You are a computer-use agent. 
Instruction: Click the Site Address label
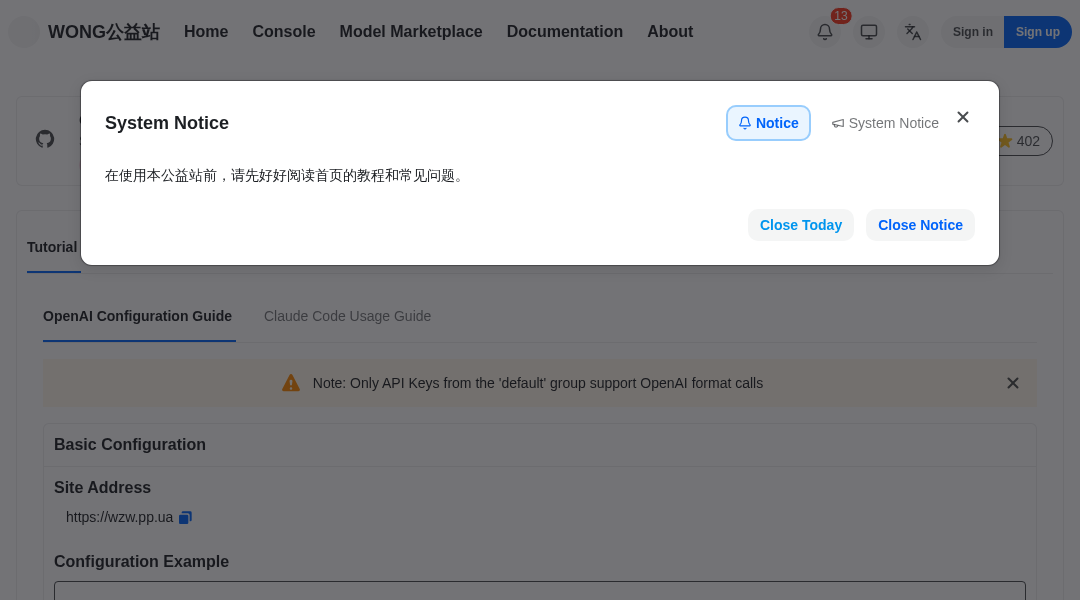(x=102, y=487)
